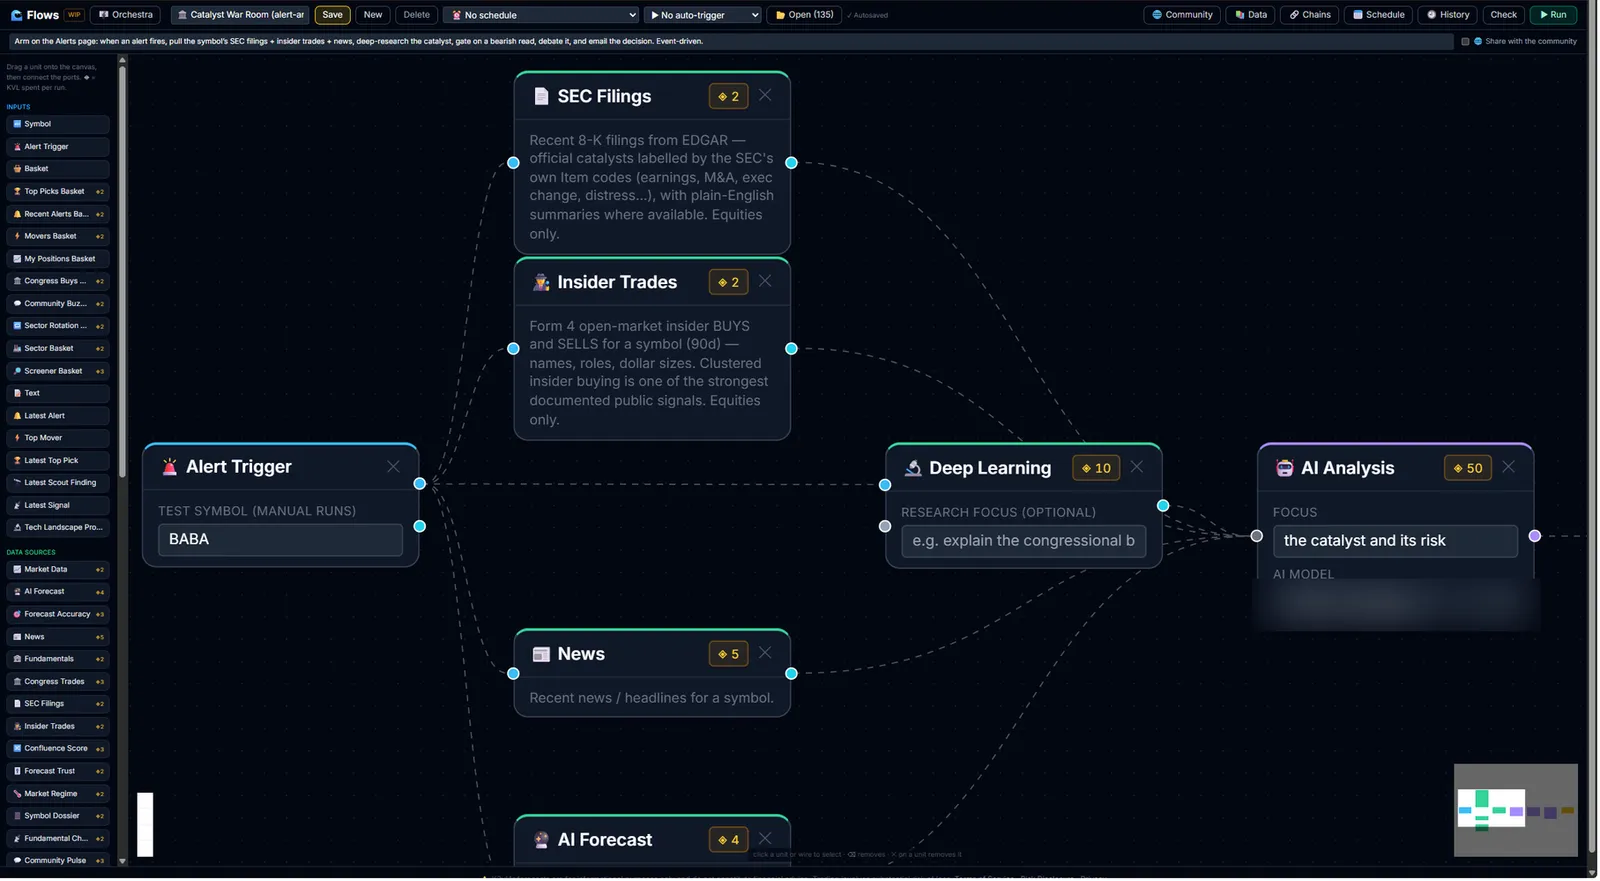The height and width of the screenshot is (881, 1600).
Task: Click the SEC Filings document icon
Action: pos(541,96)
